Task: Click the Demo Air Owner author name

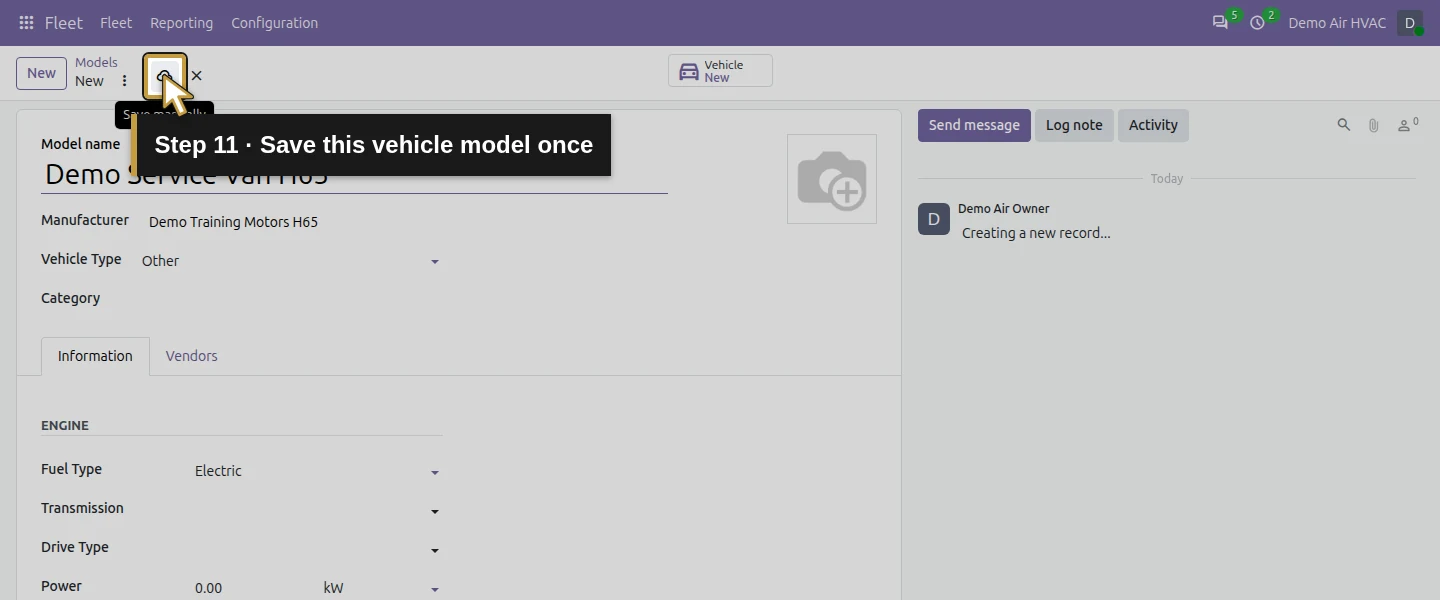Action: pyautogui.click(x=1004, y=209)
